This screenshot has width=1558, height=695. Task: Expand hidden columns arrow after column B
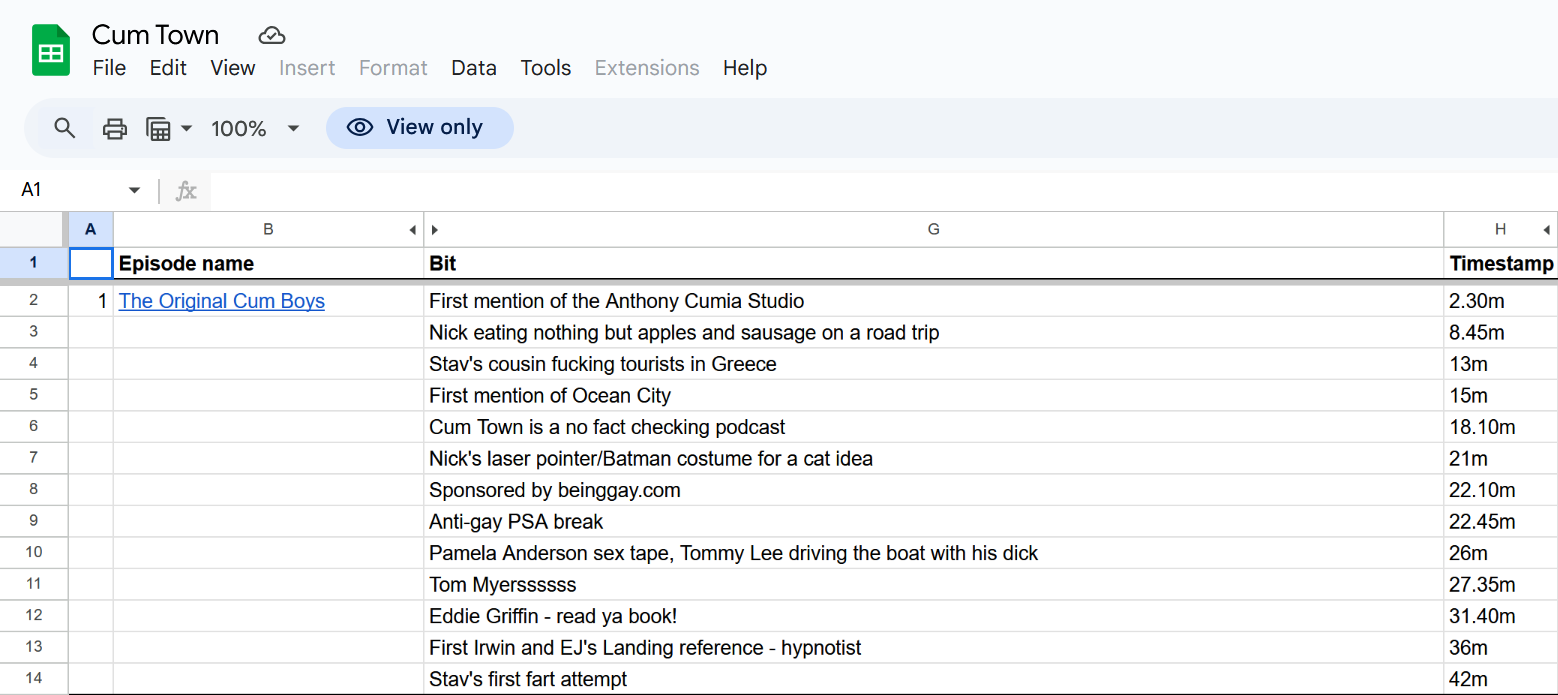tap(413, 230)
